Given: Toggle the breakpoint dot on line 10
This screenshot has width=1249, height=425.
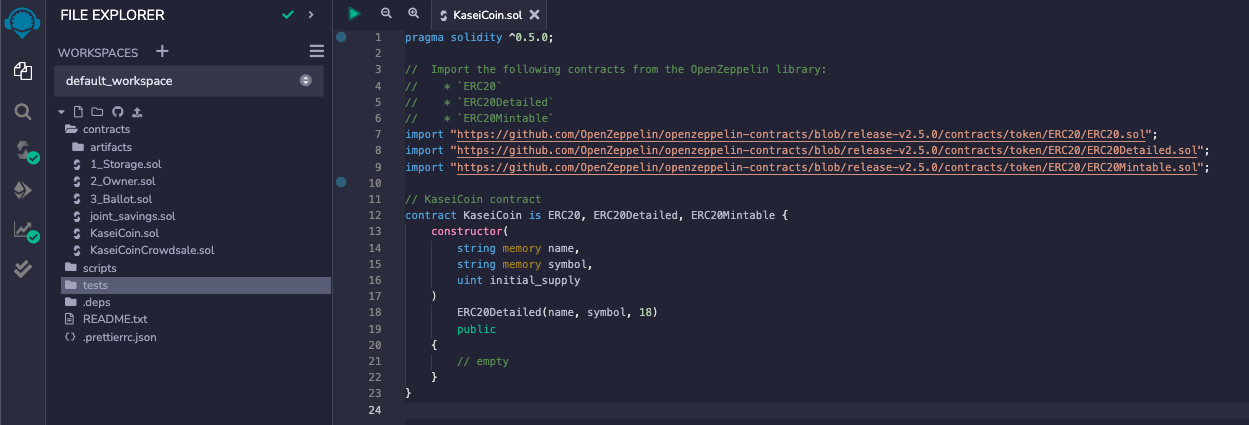Looking at the screenshot, I should pos(341,183).
